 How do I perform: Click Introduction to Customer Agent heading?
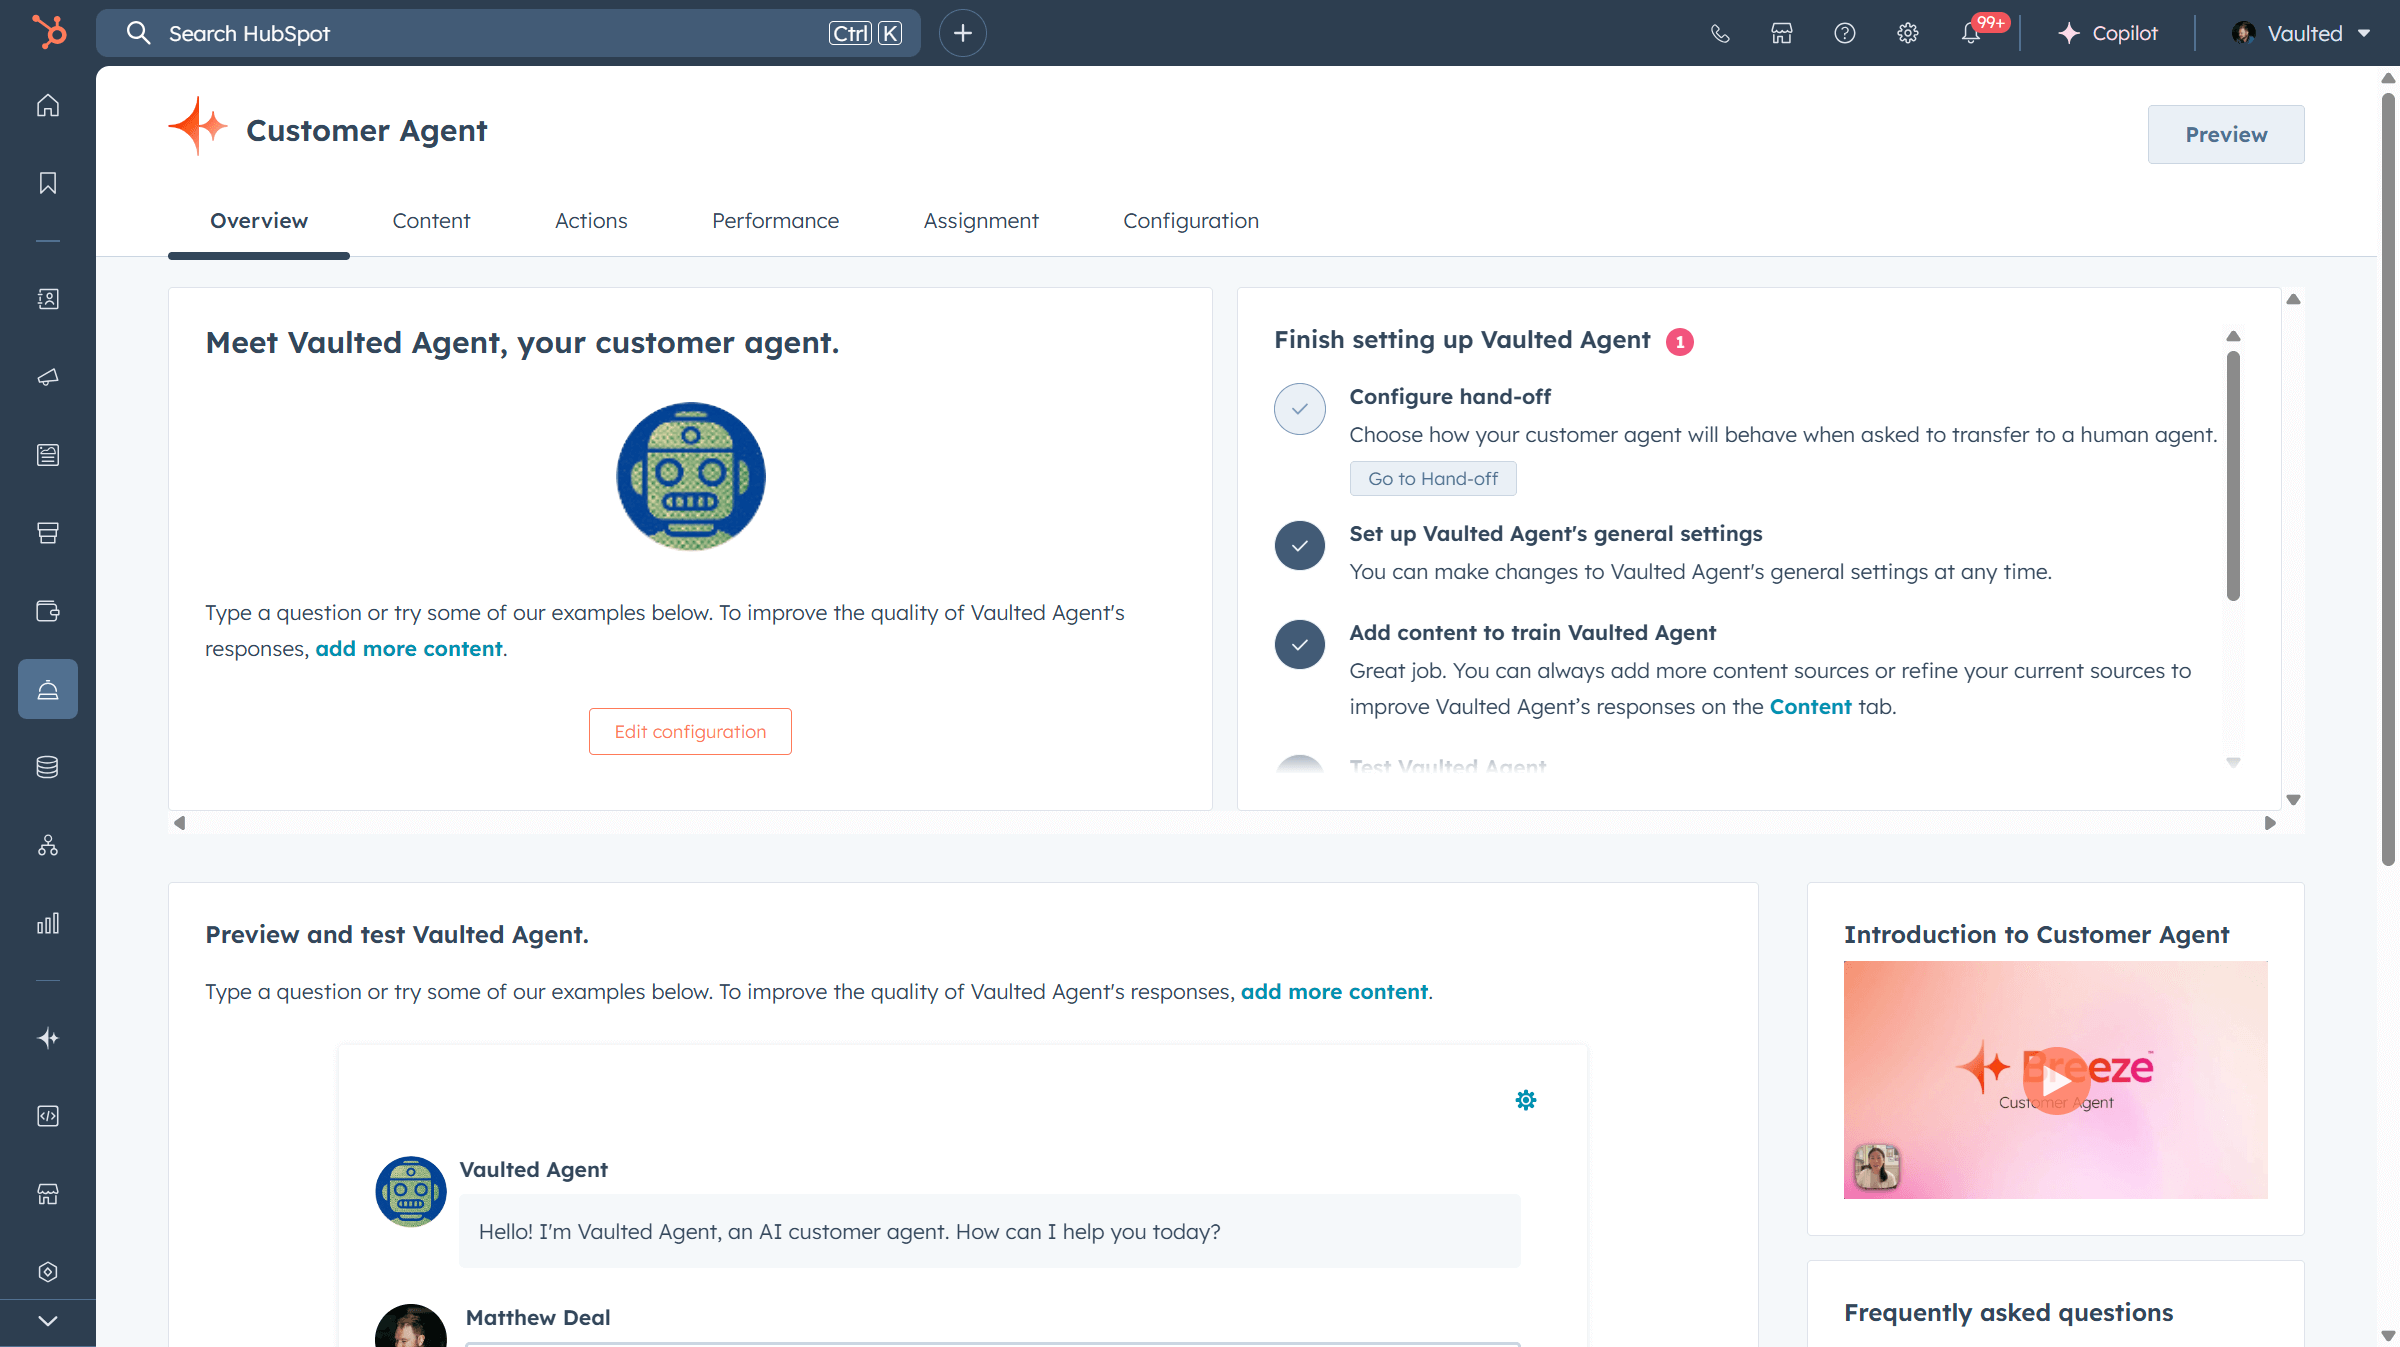click(x=2036, y=934)
